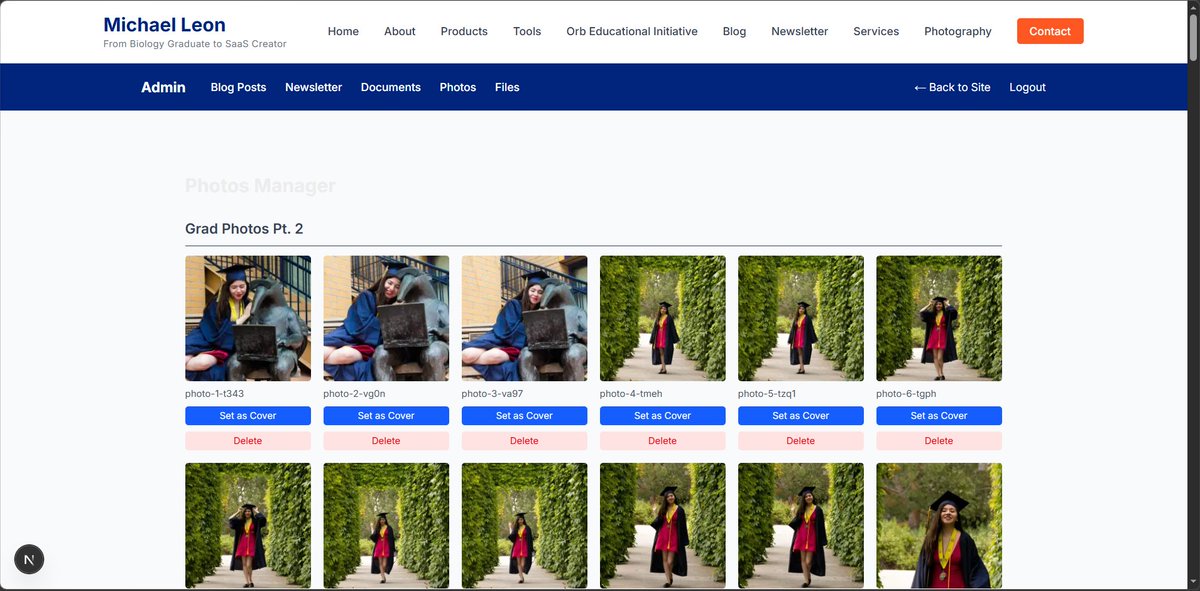1200x591 pixels.
Task: Set photo-1-t343 as cover
Action: point(248,416)
